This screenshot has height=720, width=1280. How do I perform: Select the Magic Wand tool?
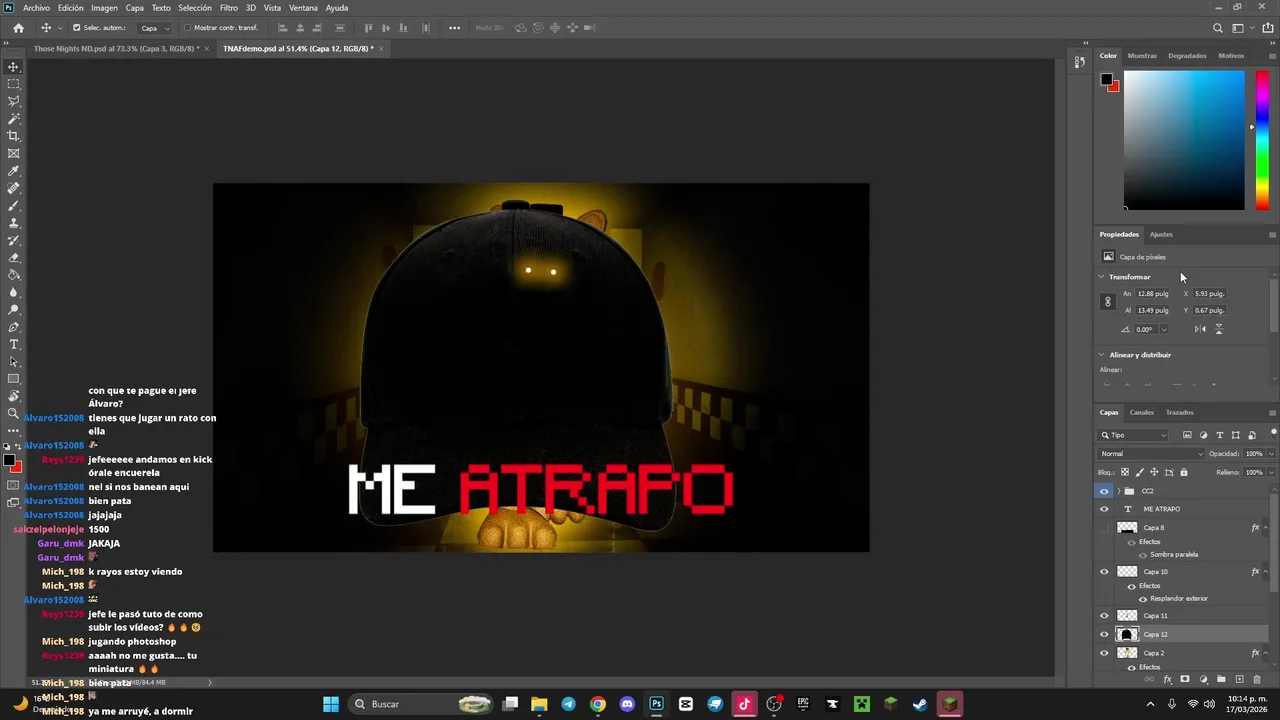(x=14, y=119)
